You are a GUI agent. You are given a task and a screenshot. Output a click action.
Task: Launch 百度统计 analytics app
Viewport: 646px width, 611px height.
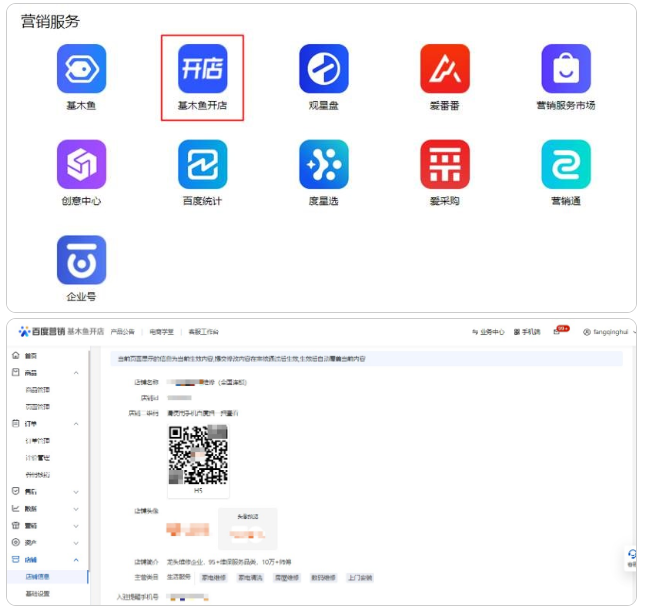click(202, 164)
